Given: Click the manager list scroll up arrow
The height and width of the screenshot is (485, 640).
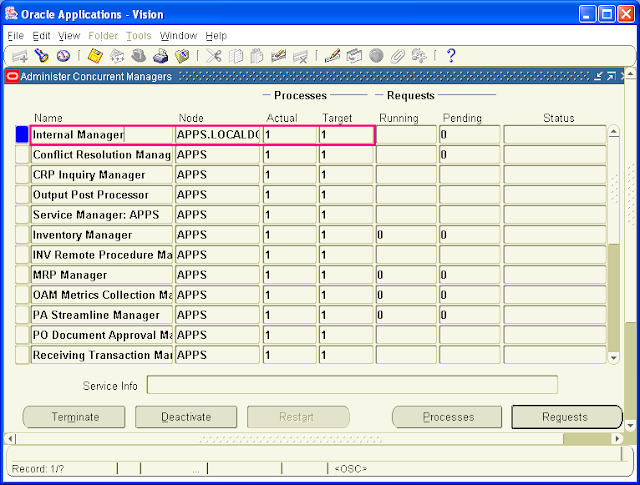Looking at the screenshot, I should pos(613,132).
